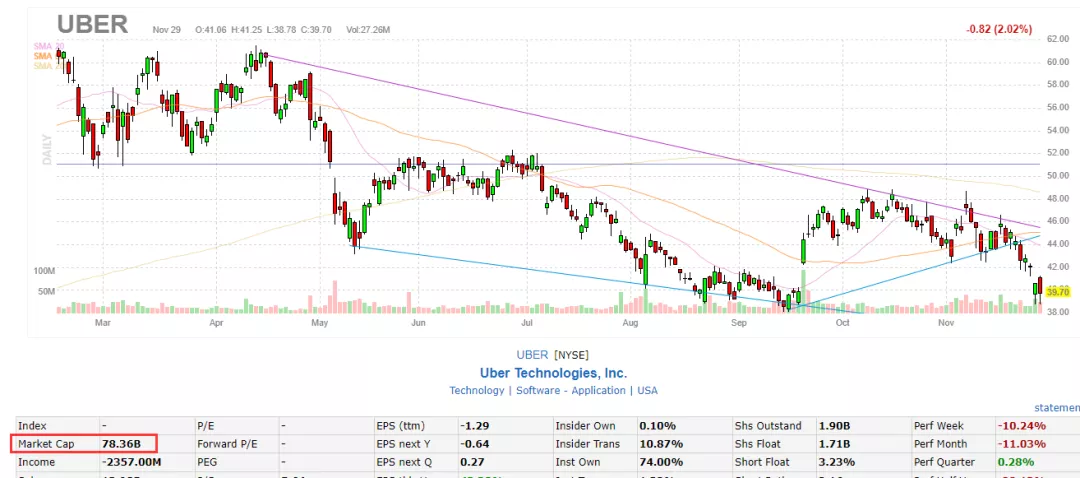This screenshot has height=478, width=1080.
Task: Click the red -0.82 (2.02%) change text
Action: (x=999, y=30)
